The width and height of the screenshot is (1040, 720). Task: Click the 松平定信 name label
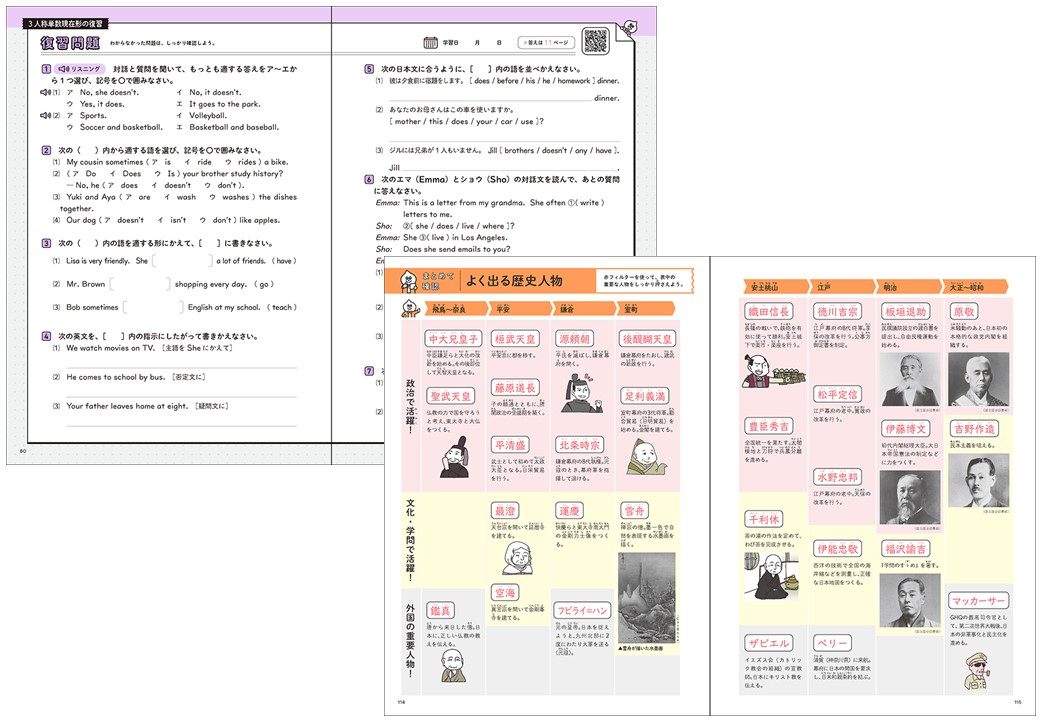[x=837, y=394]
